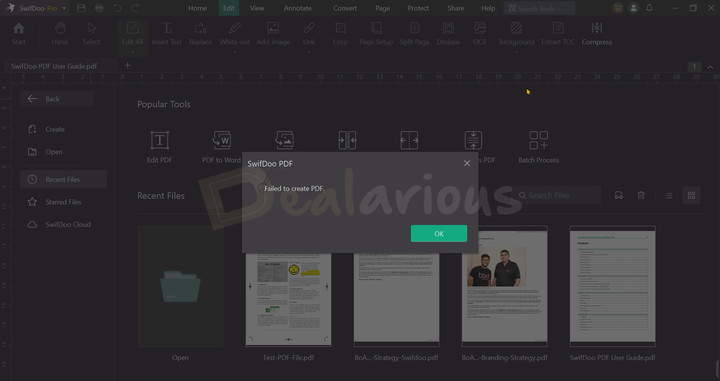Screen dimensions: 720x381
Task: Open the Start home icon
Action: 18,34
